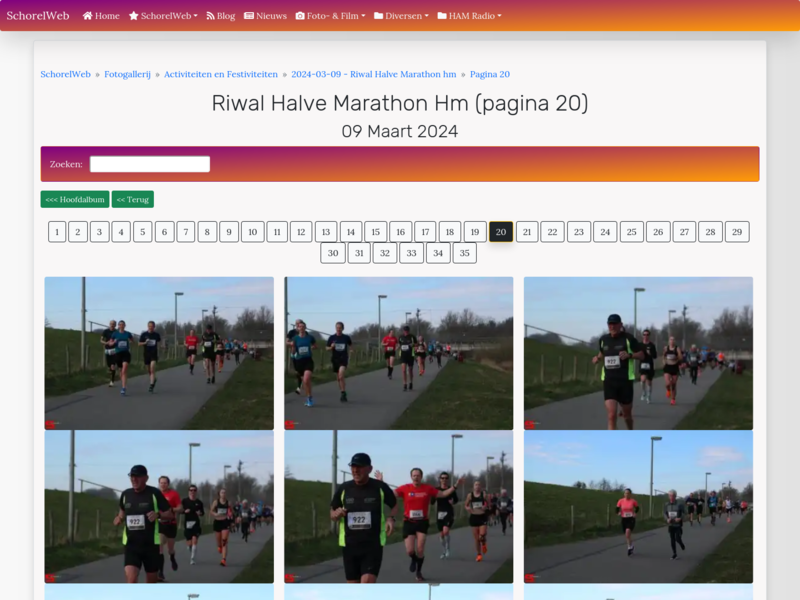Go to gallery page 13
The image size is (800, 600).
(x=326, y=232)
